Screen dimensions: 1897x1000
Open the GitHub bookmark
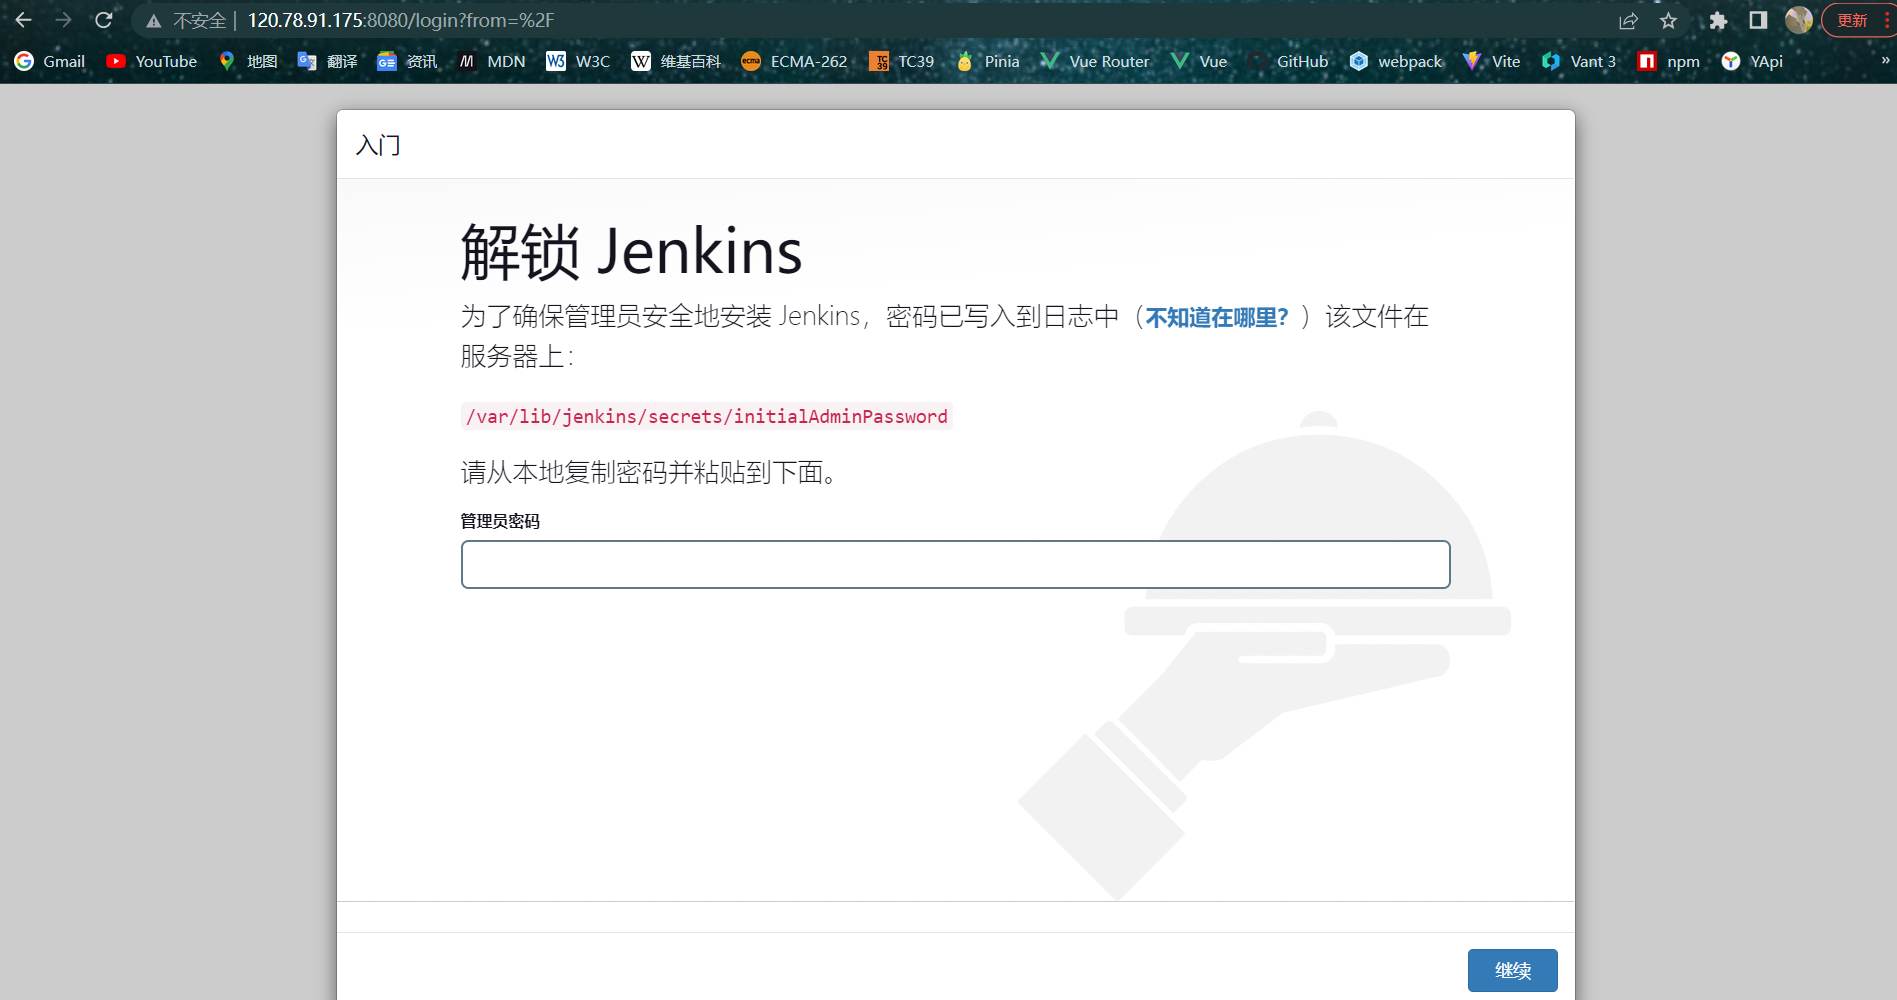click(1288, 61)
